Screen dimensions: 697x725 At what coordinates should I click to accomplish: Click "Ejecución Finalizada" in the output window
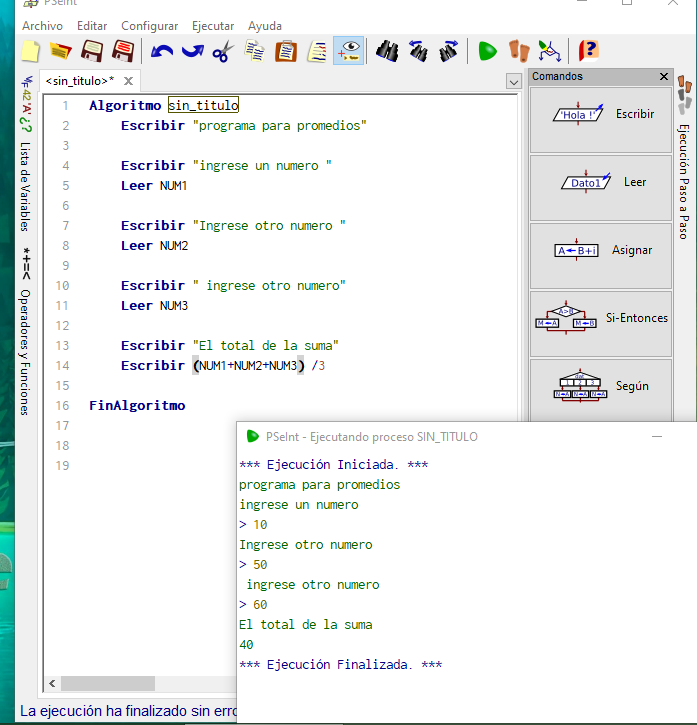click(339, 665)
